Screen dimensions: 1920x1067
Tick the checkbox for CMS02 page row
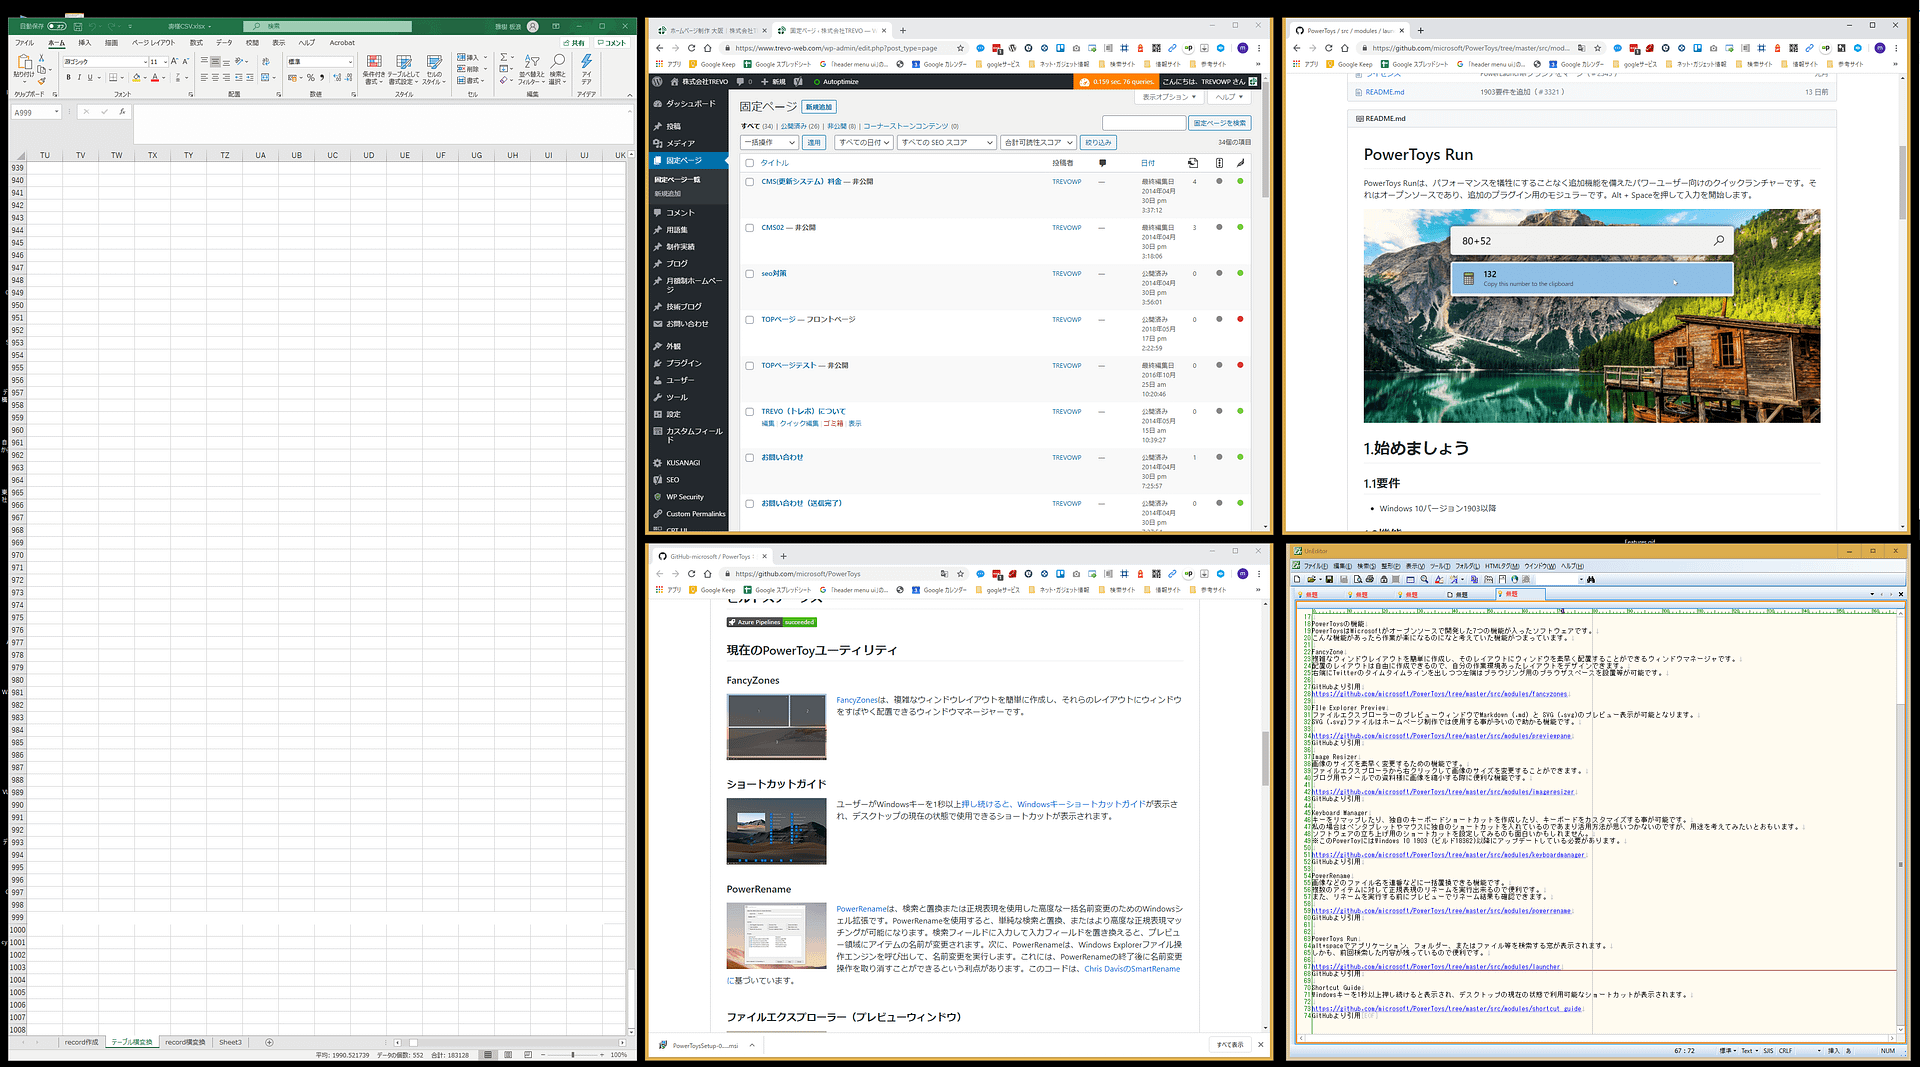750,228
